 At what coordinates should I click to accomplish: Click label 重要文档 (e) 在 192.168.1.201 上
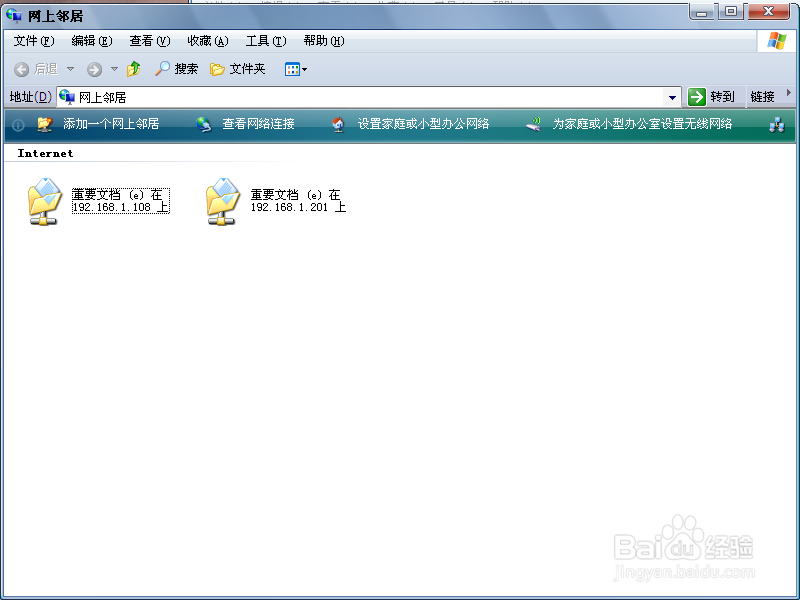298,201
